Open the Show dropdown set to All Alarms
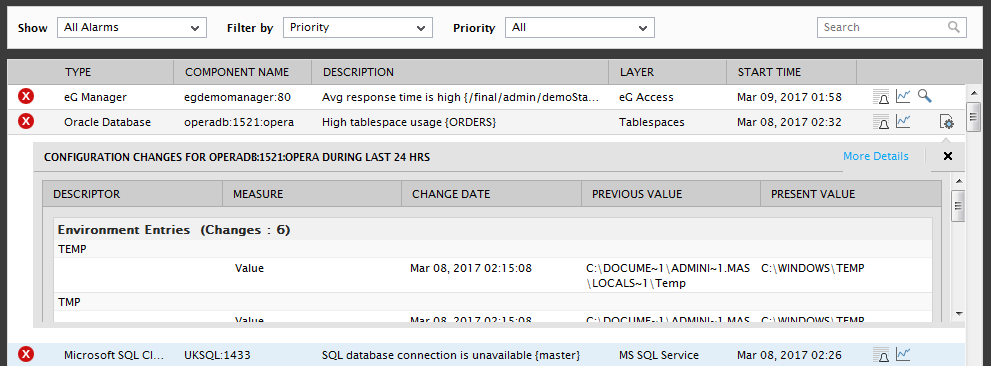 pos(131,27)
